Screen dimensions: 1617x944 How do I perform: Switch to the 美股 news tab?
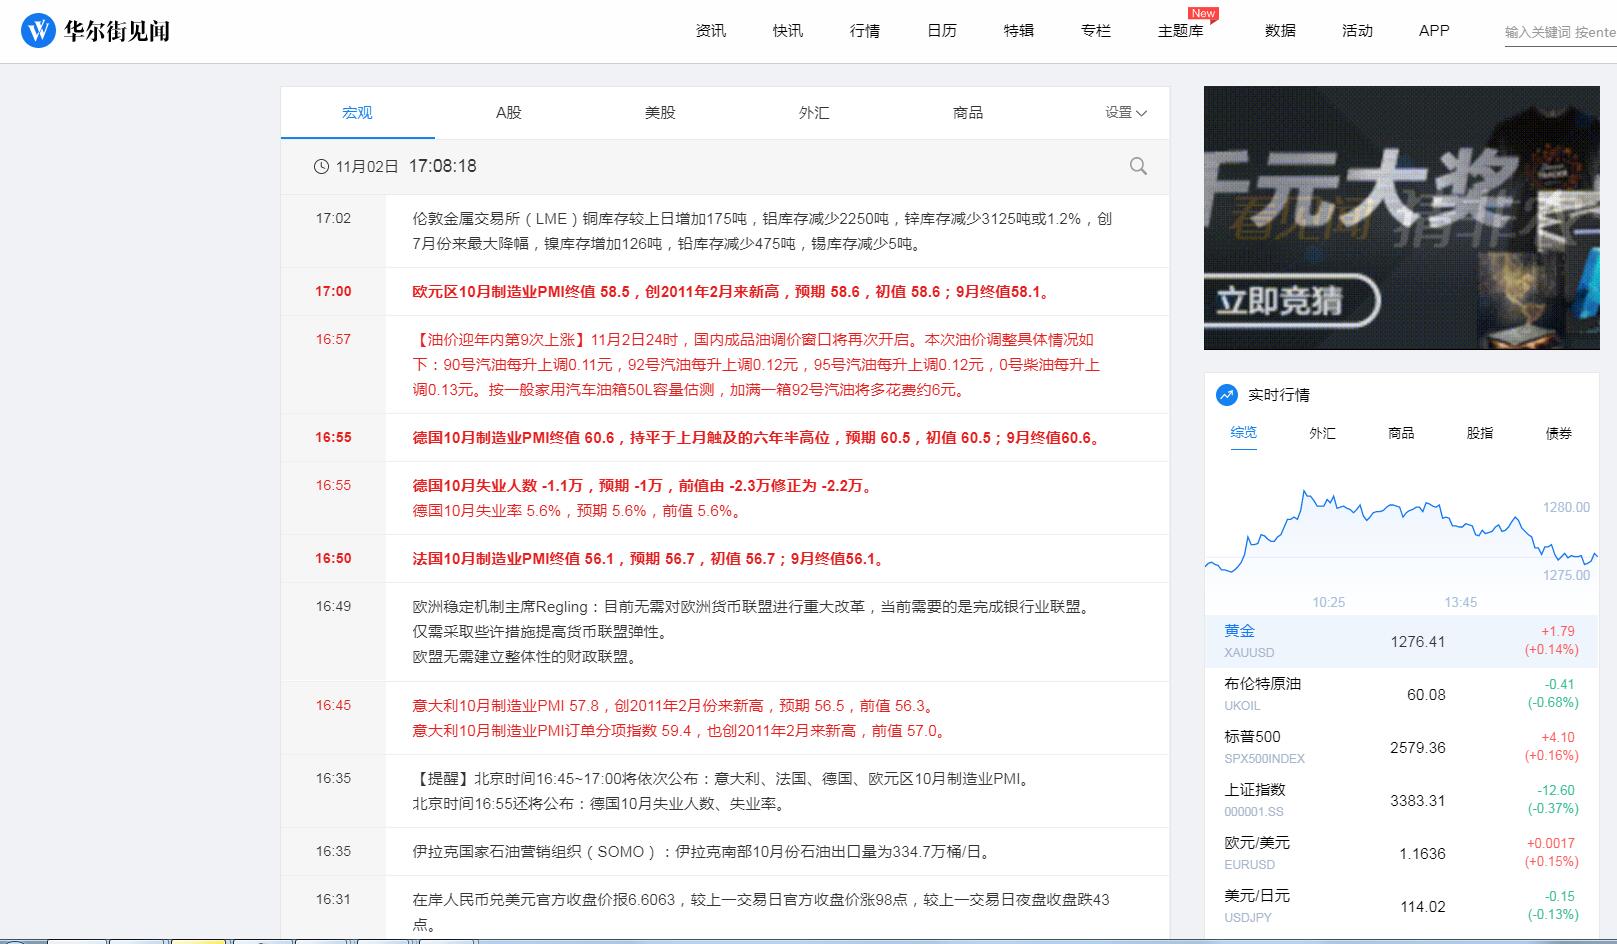(x=660, y=112)
